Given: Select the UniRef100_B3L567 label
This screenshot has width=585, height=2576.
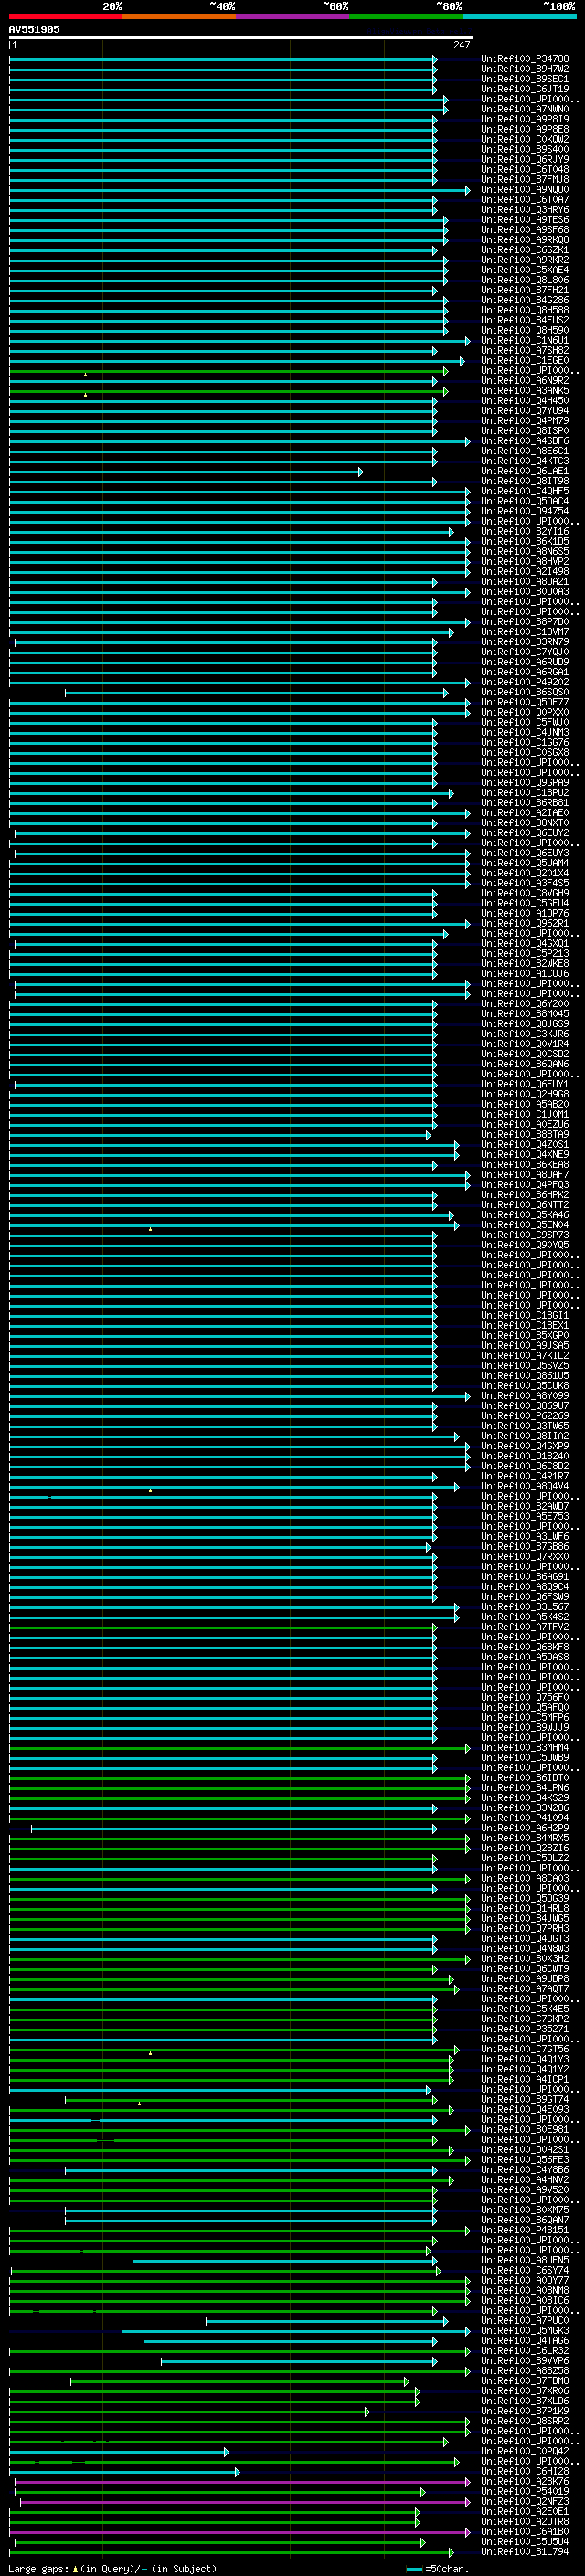Looking at the screenshot, I should (x=525, y=1607).
